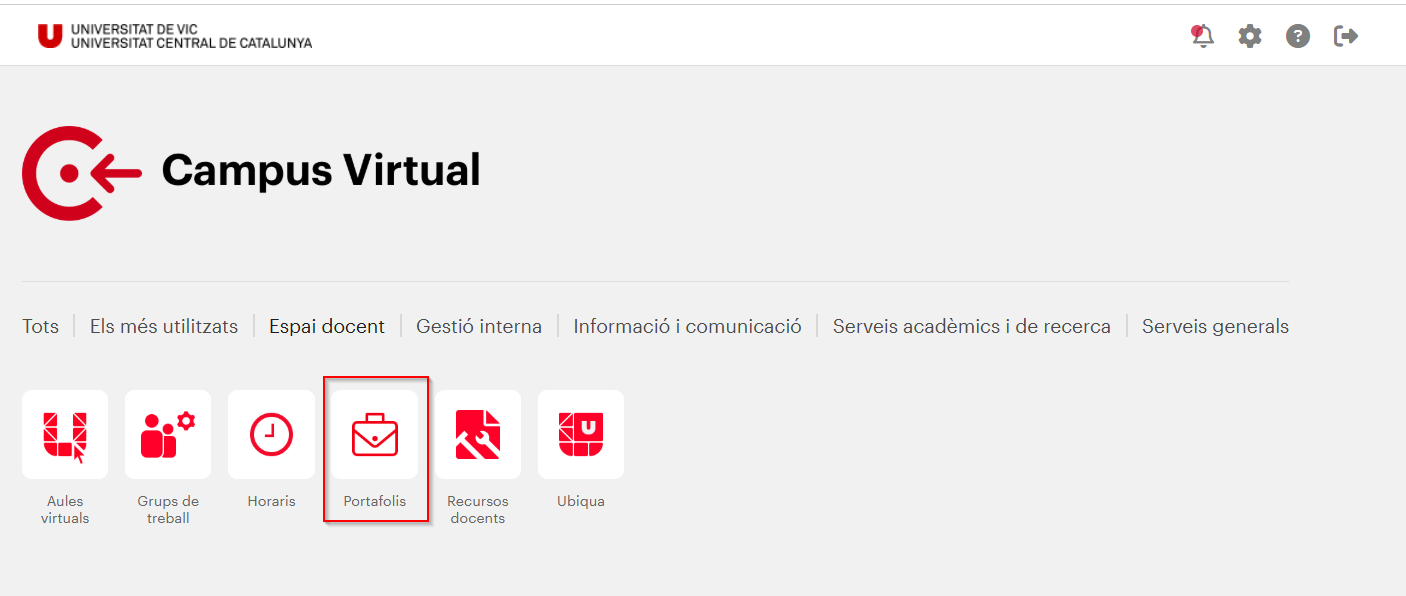The image size is (1406, 596).
Task: Open the Ubiqua tile
Action: coord(581,434)
